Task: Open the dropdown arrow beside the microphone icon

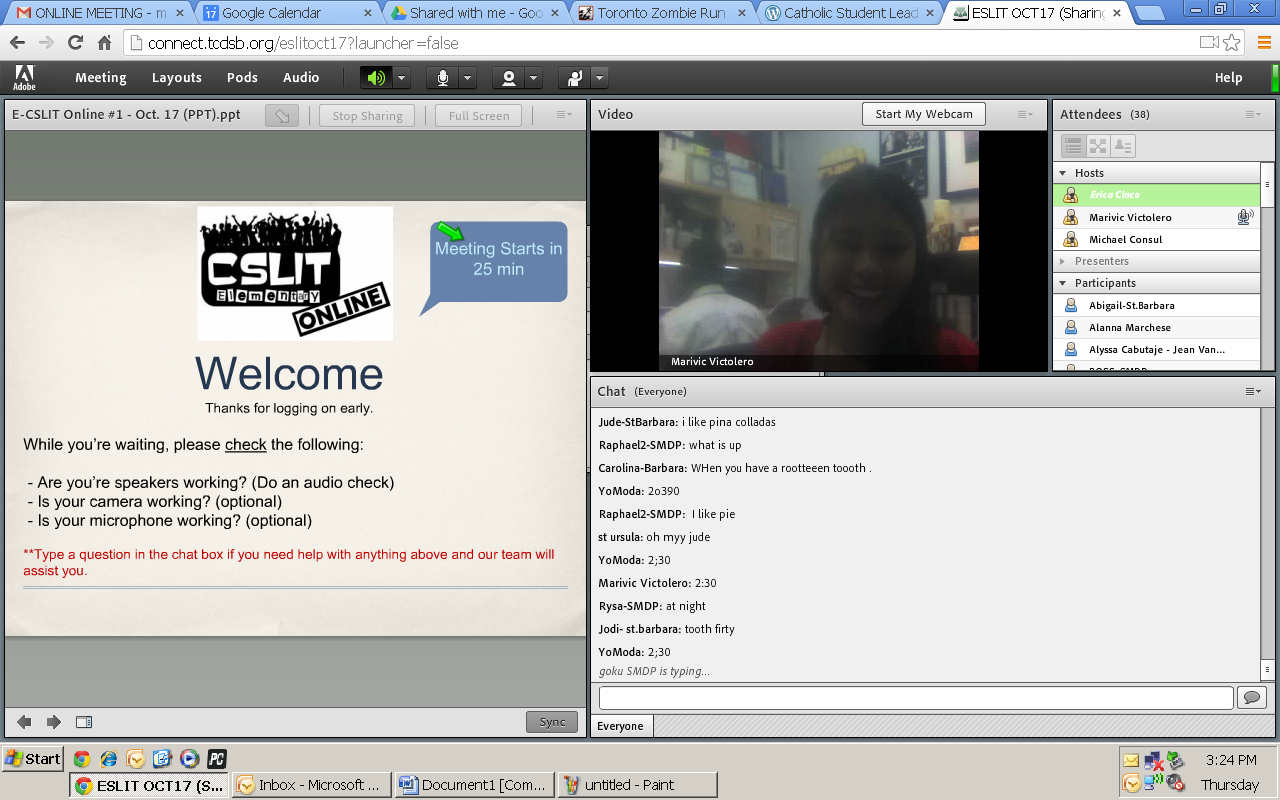Action: (x=467, y=78)
